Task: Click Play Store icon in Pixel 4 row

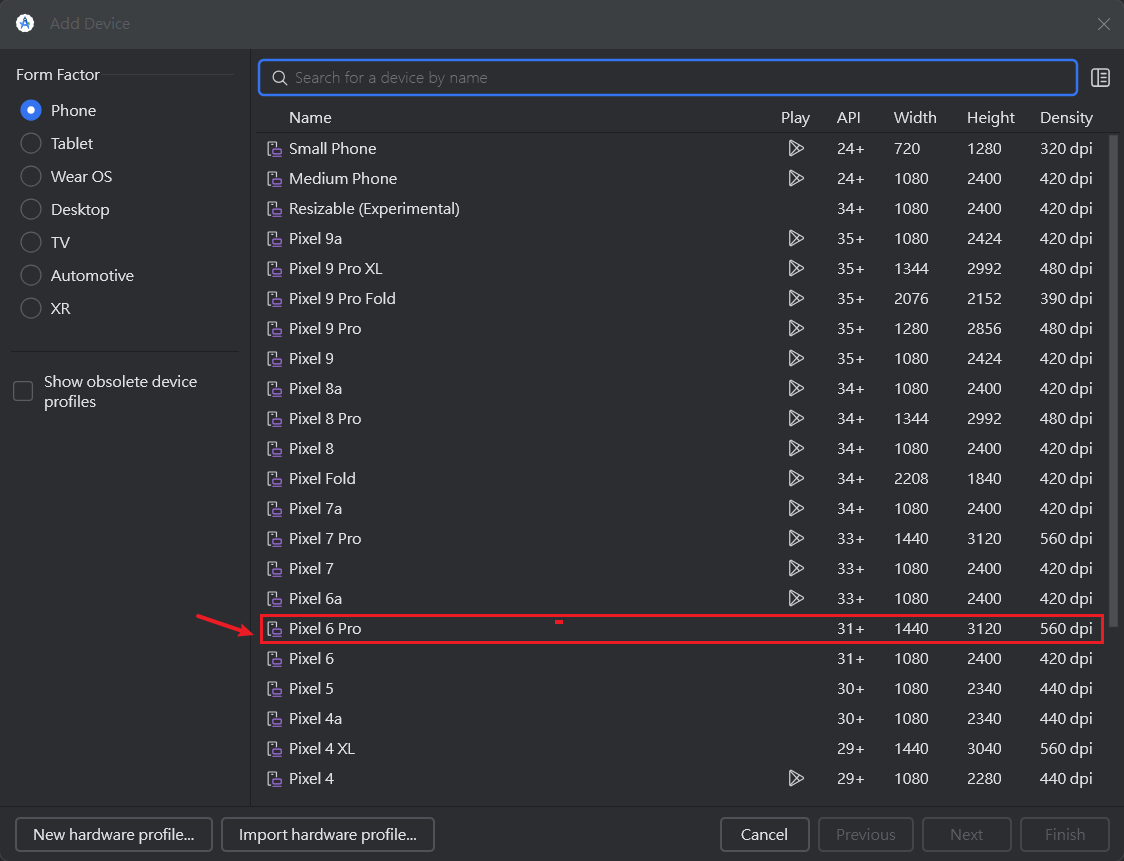Action: point(796,779)
